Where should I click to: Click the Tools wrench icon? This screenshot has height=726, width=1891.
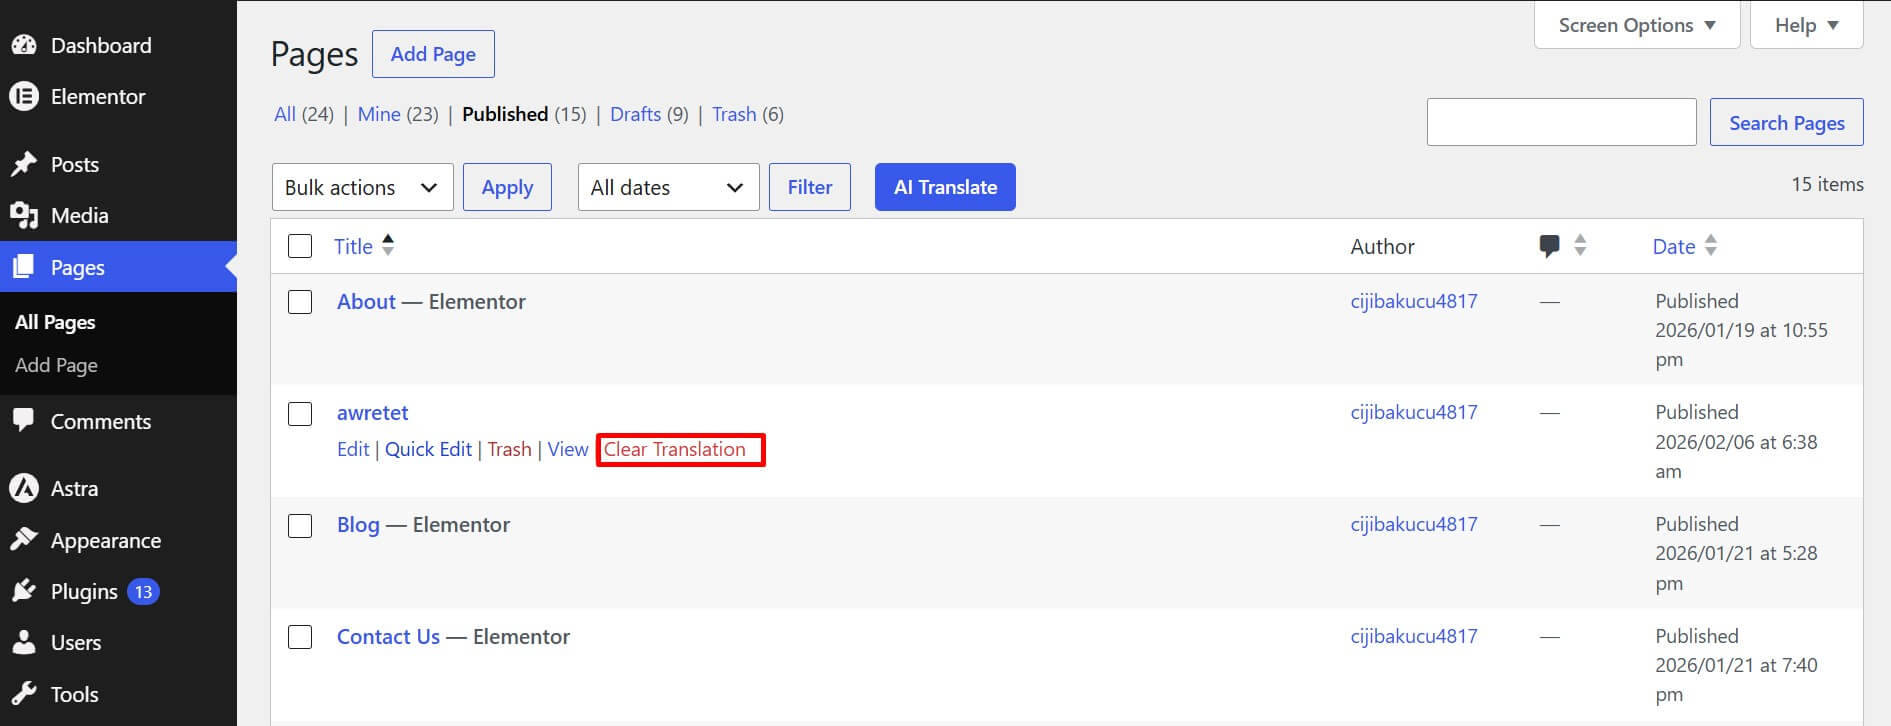[x=23, y=694]
